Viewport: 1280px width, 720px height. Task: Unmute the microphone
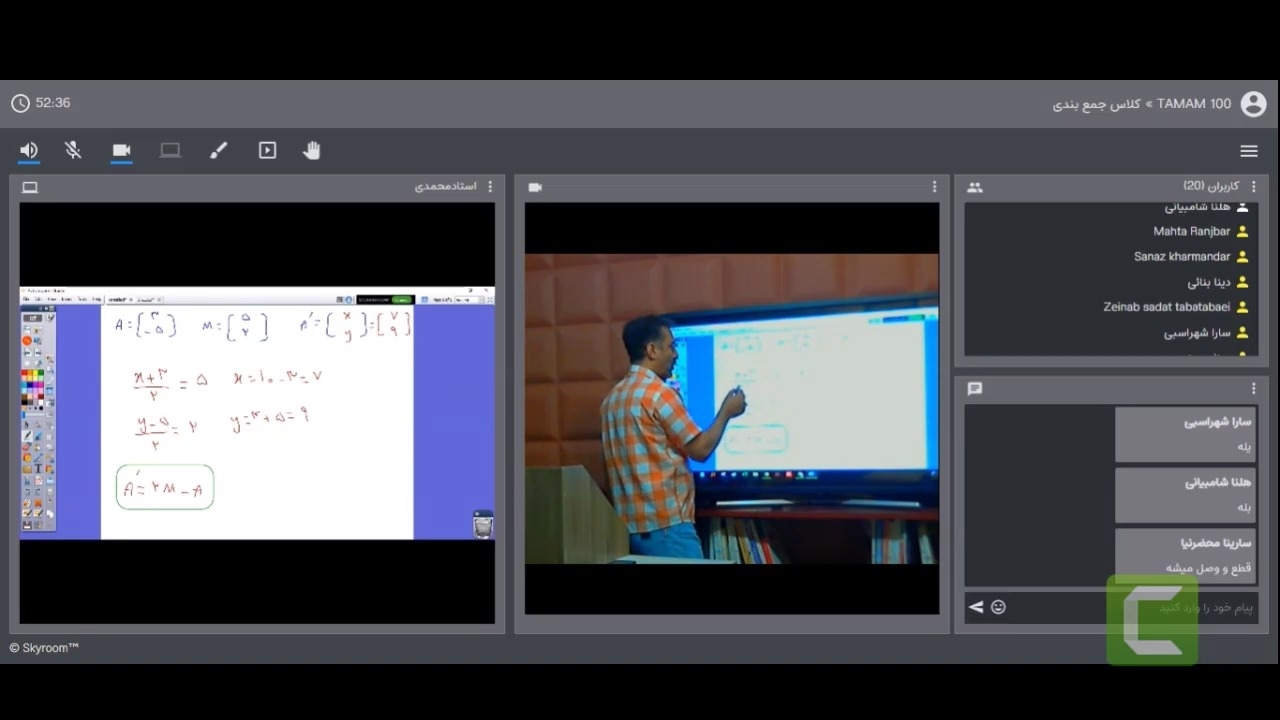click(73, 151)
